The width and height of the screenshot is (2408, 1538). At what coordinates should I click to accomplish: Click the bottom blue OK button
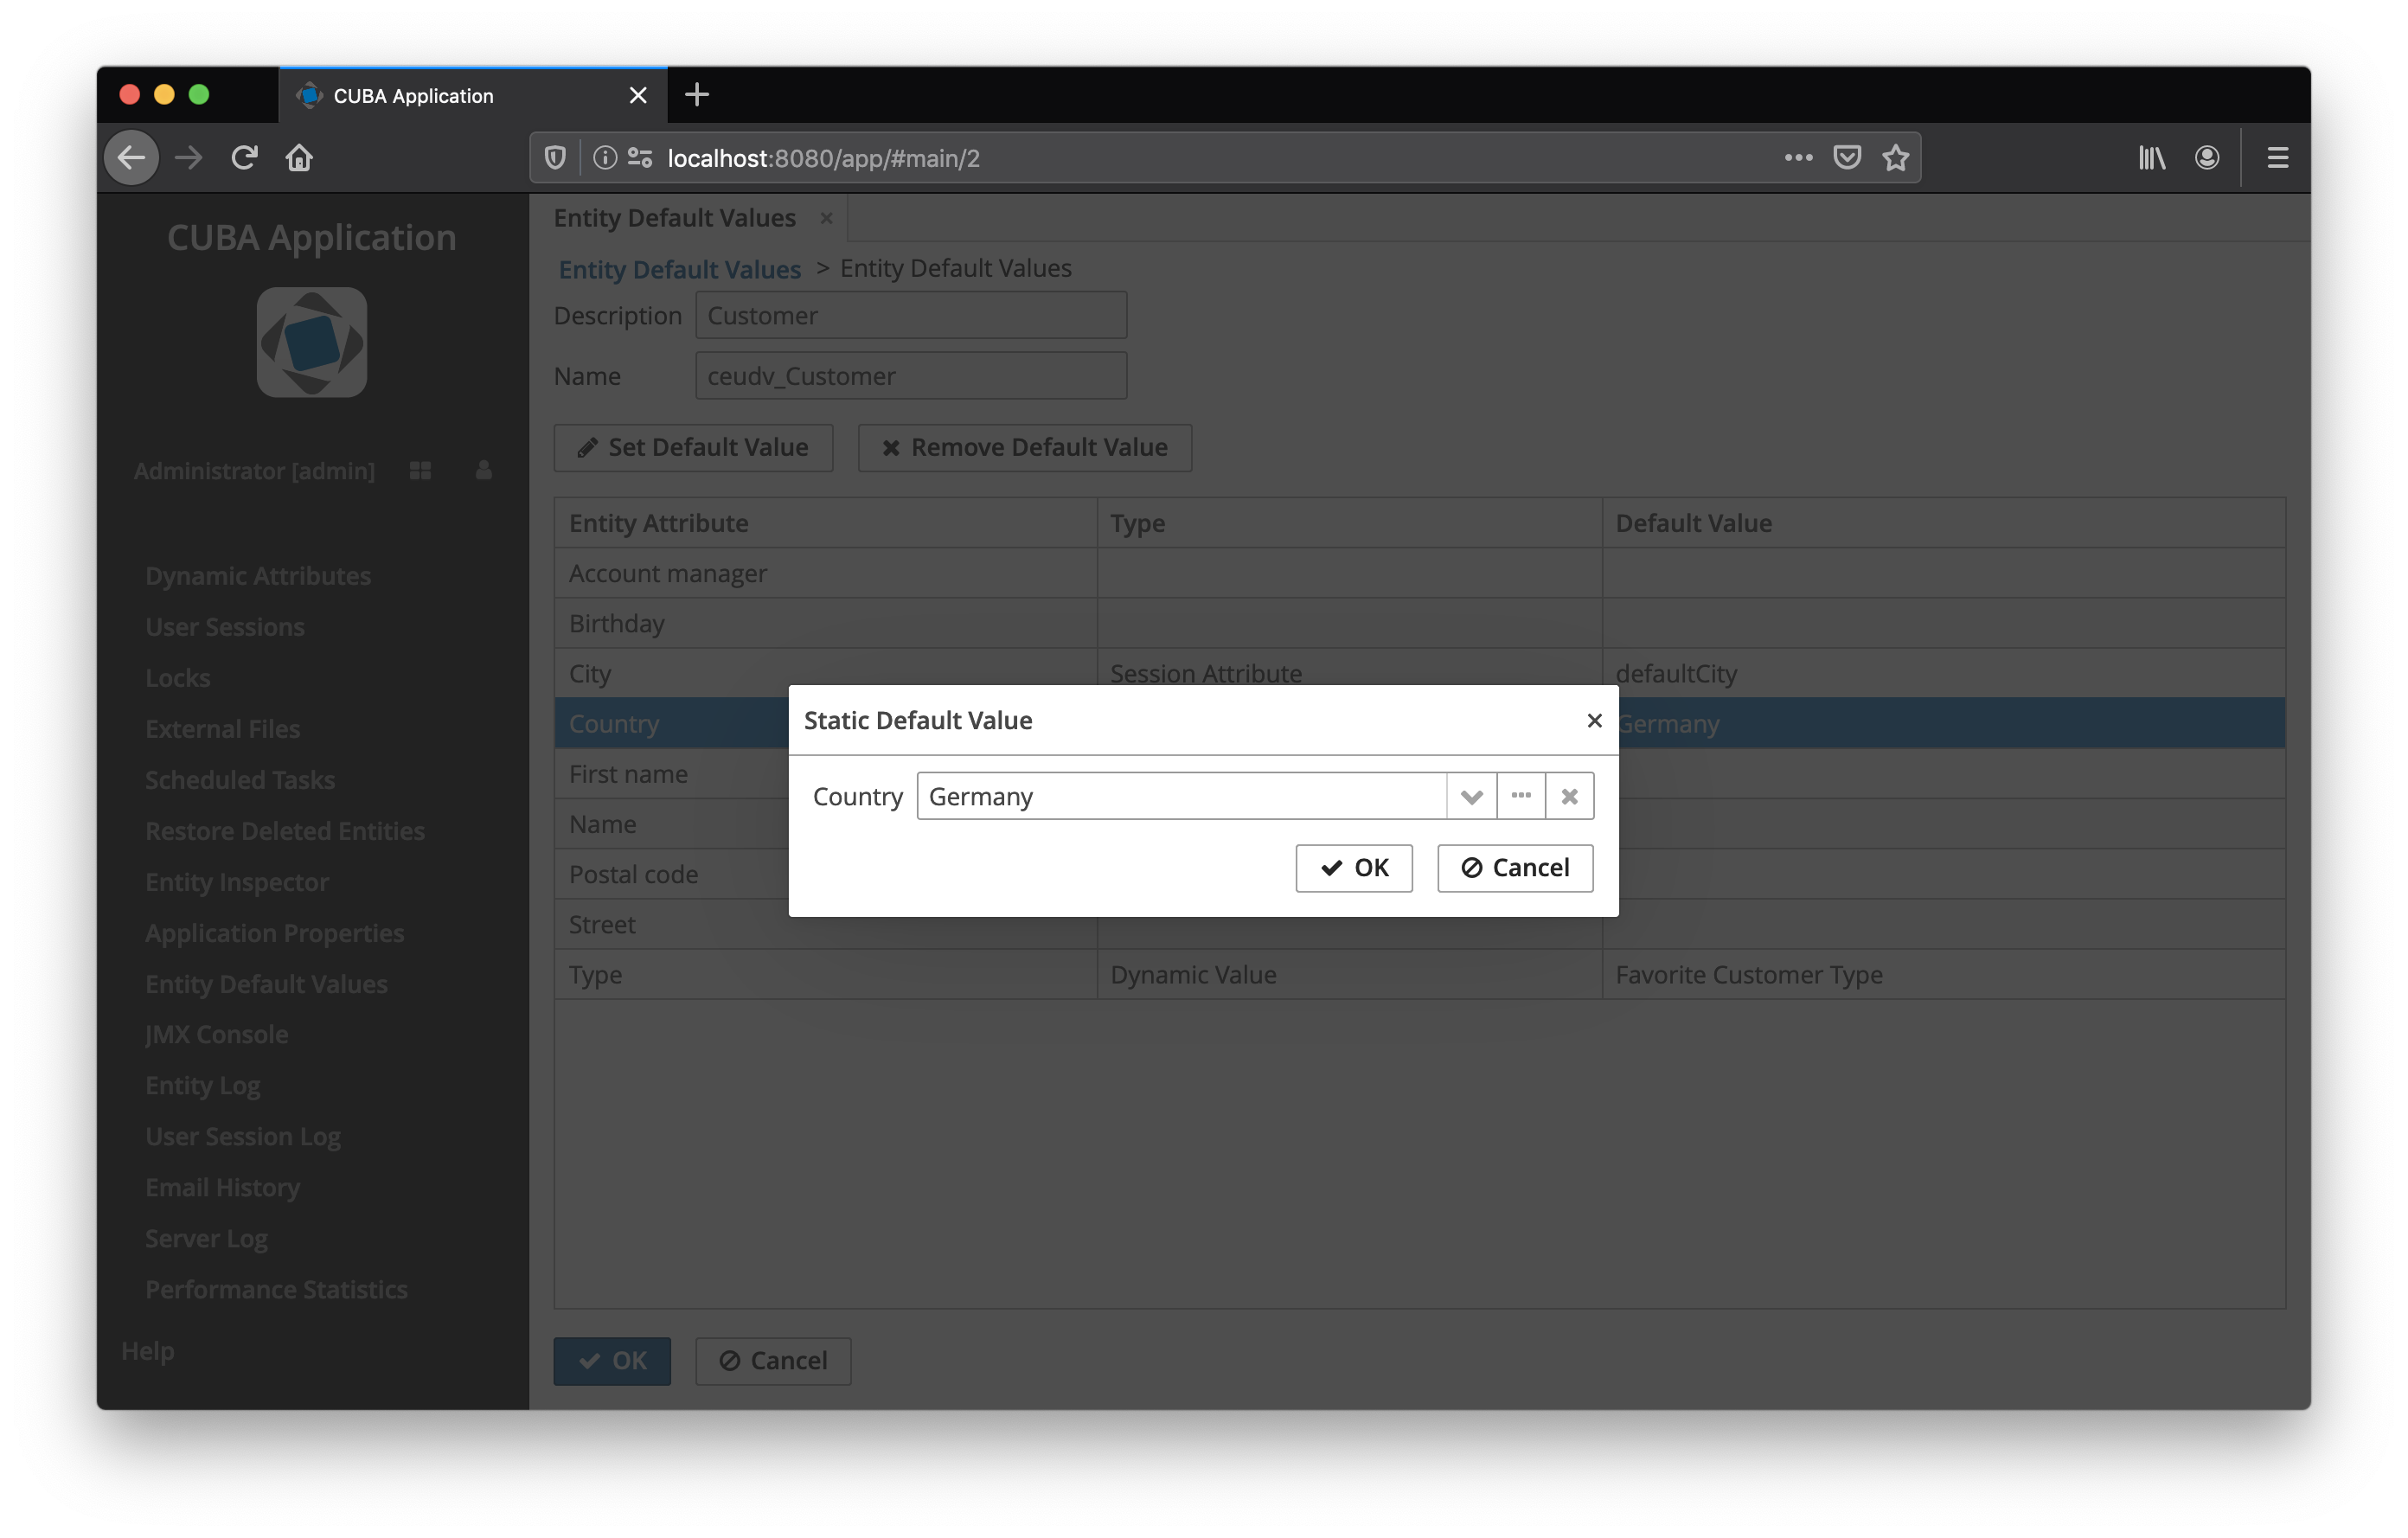click(612, 1360)
